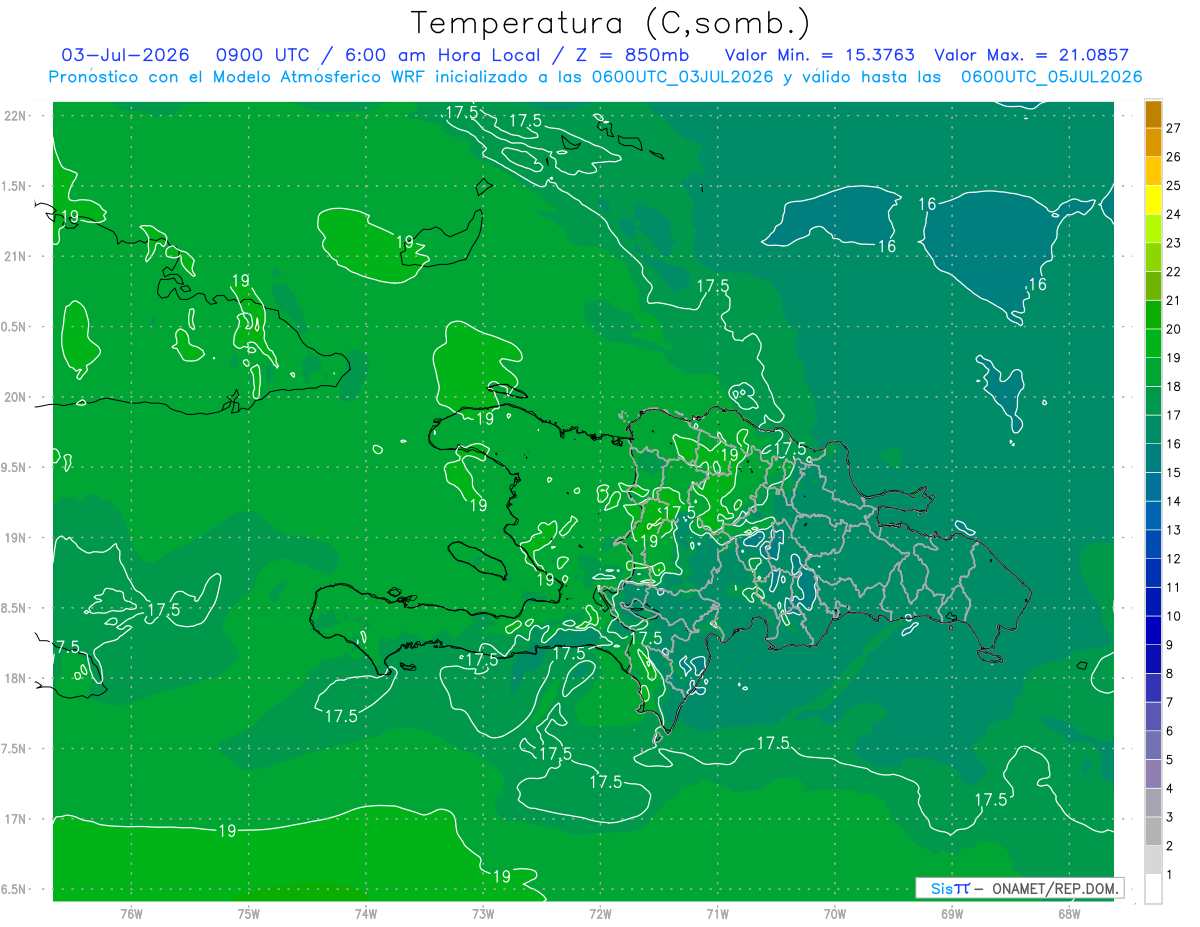Viewport: 1200px width, 927px height.
Task: Click the 17N latitude axis label
Action: coord(14,819)
